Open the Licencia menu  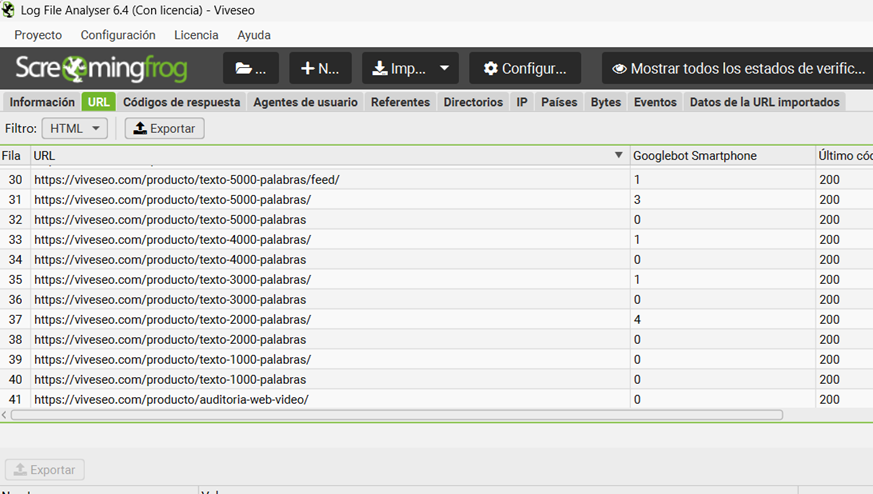(196, 35)
